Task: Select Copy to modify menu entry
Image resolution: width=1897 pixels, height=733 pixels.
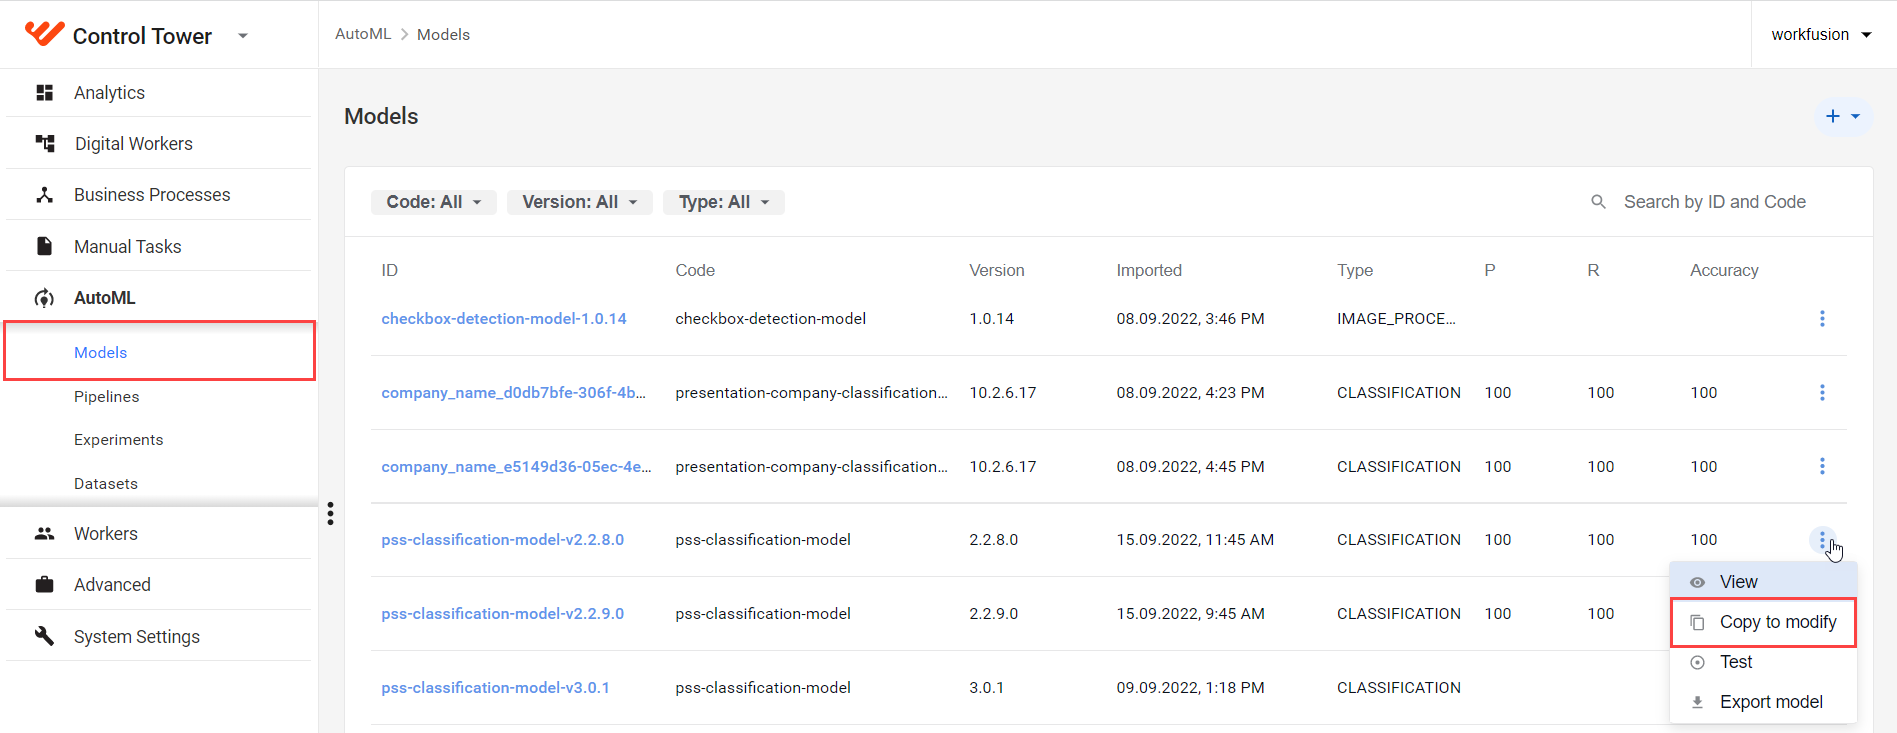Action: point(1763,622)
